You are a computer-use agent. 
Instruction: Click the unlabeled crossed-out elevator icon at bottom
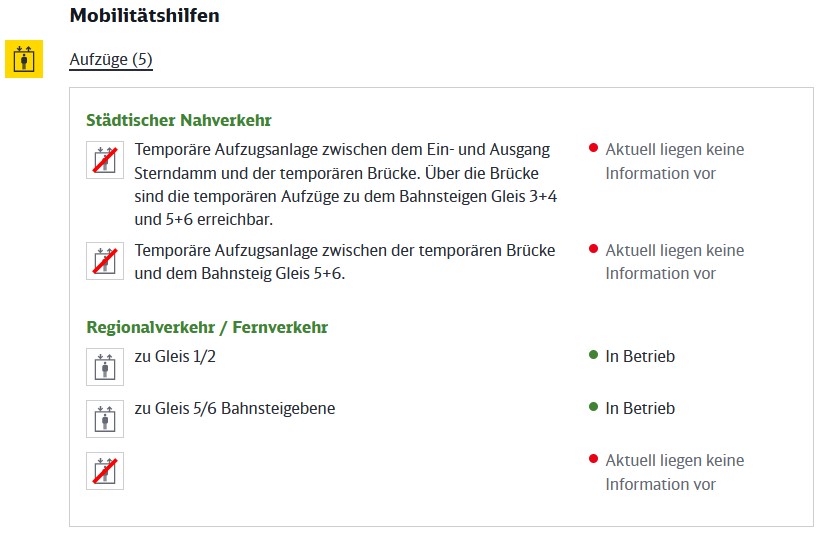pos(105,471)
